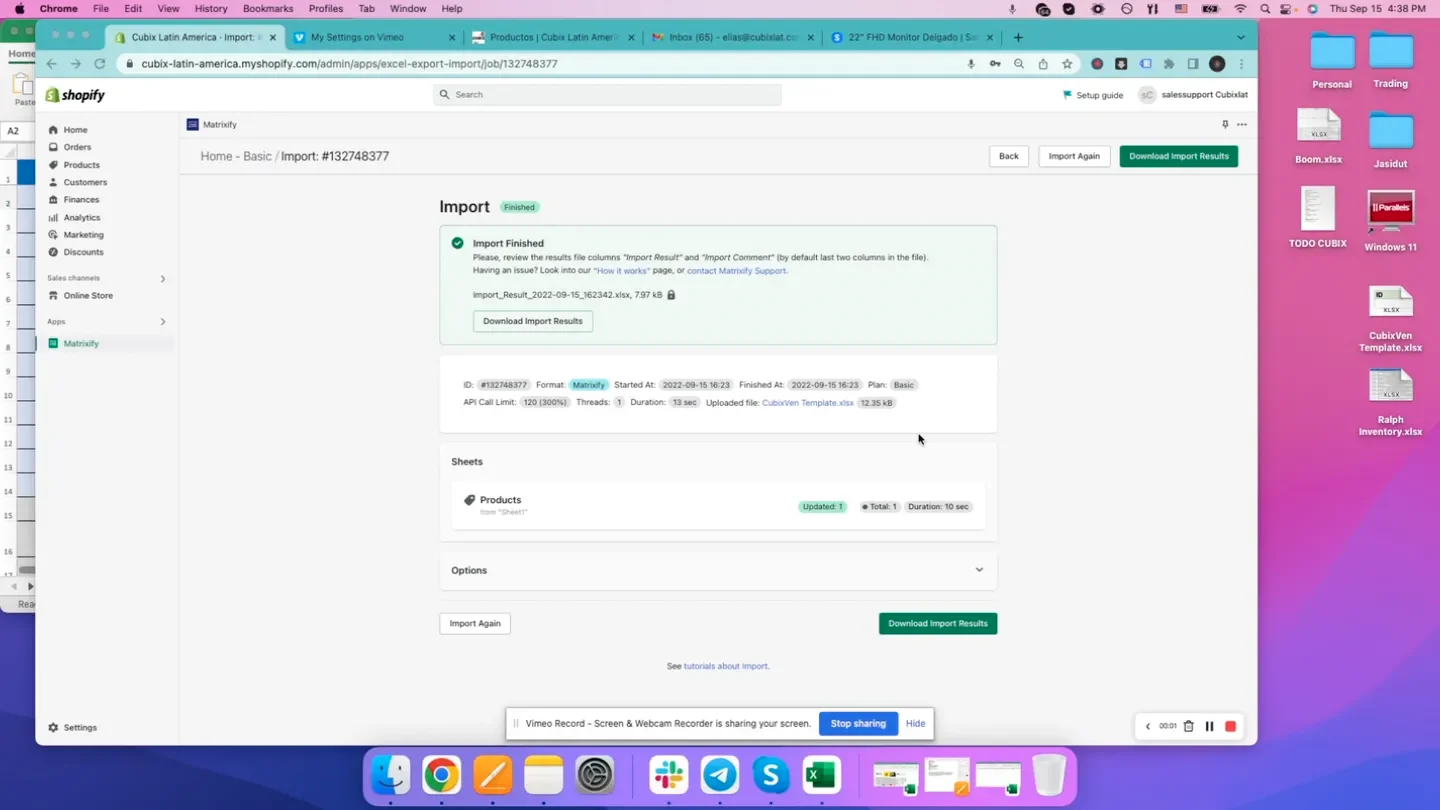Viewport: 1440px width, 810px height.
Task: Open Products in Shopify sidebar
Action: click(81, 165)
